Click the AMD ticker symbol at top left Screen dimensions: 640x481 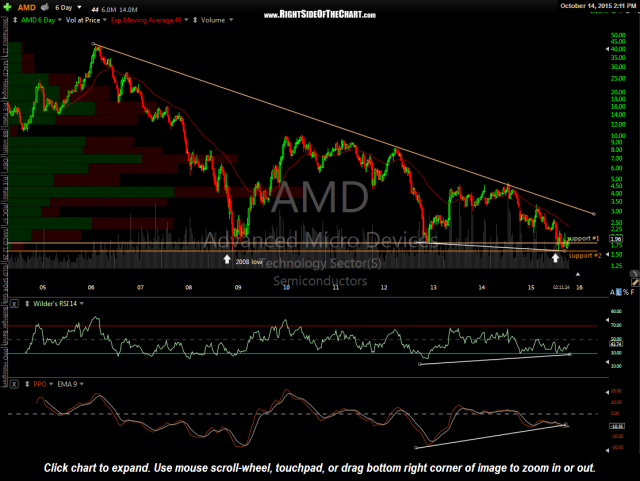point(27,8)
